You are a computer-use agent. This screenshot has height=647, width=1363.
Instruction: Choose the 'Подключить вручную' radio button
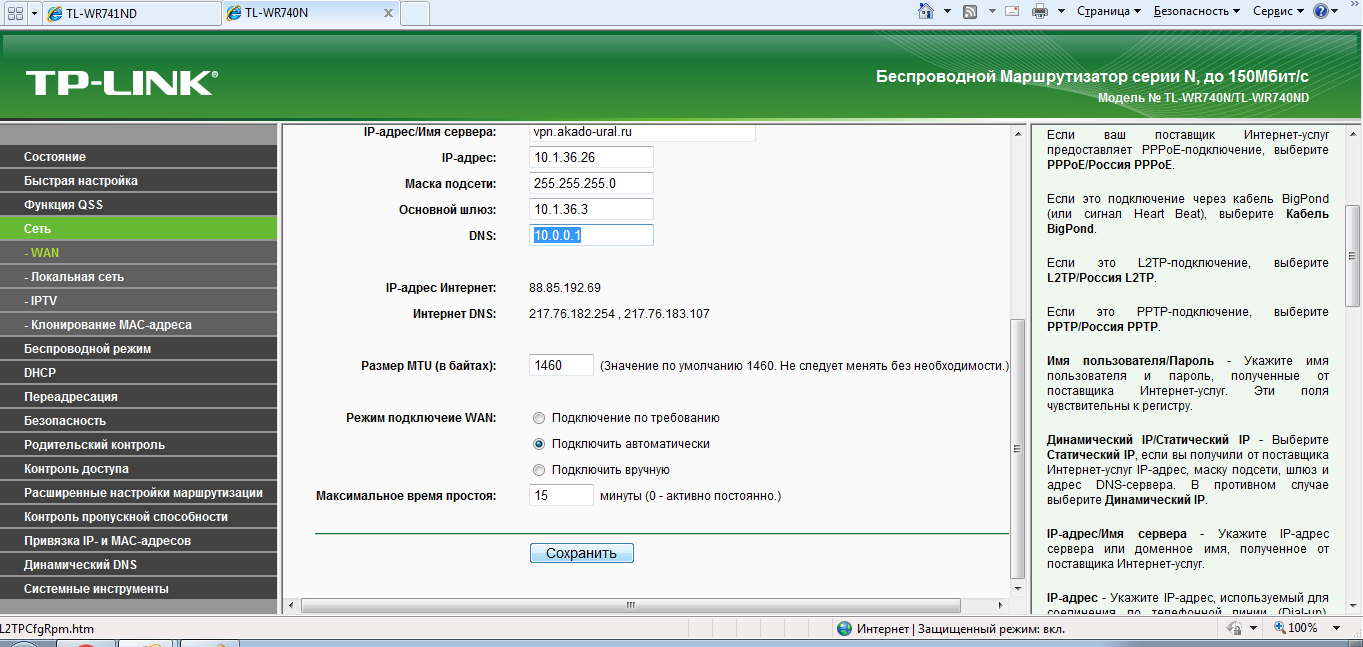click(x=539, y=470)
